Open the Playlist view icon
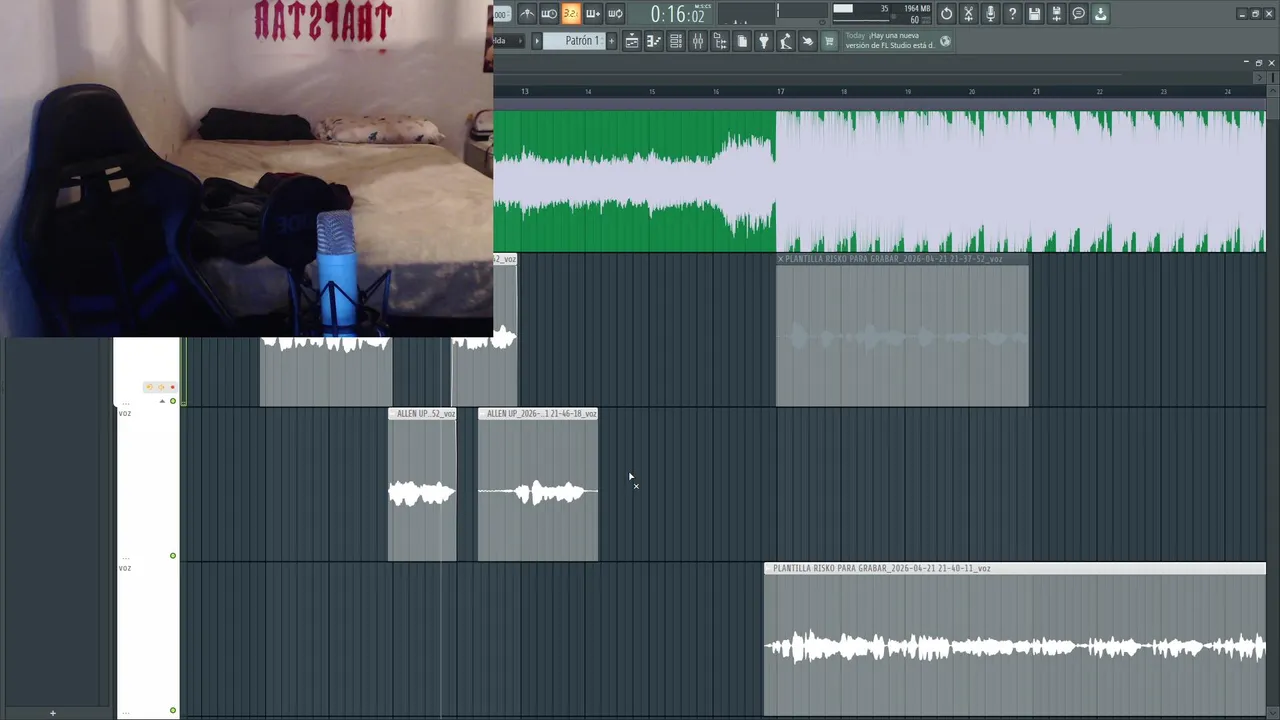Image resolution: width=1280 pixels, height=720 pixels. [632, 41]
